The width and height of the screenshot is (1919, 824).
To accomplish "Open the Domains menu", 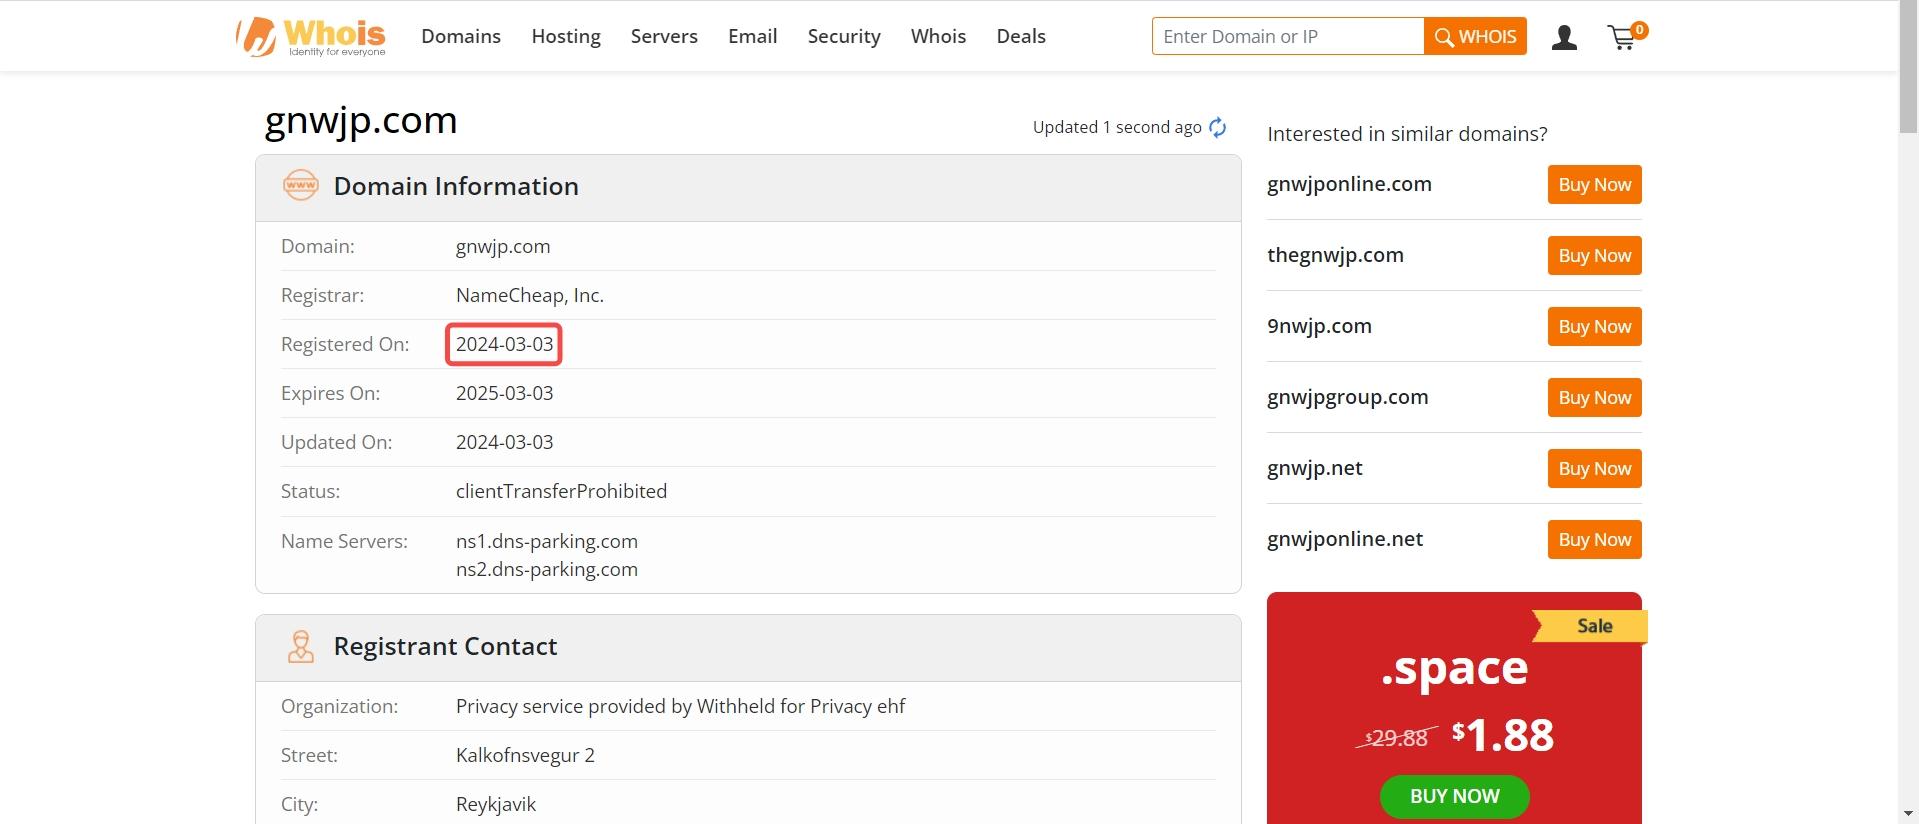I will pyautogui.click(x=461, y=36).
